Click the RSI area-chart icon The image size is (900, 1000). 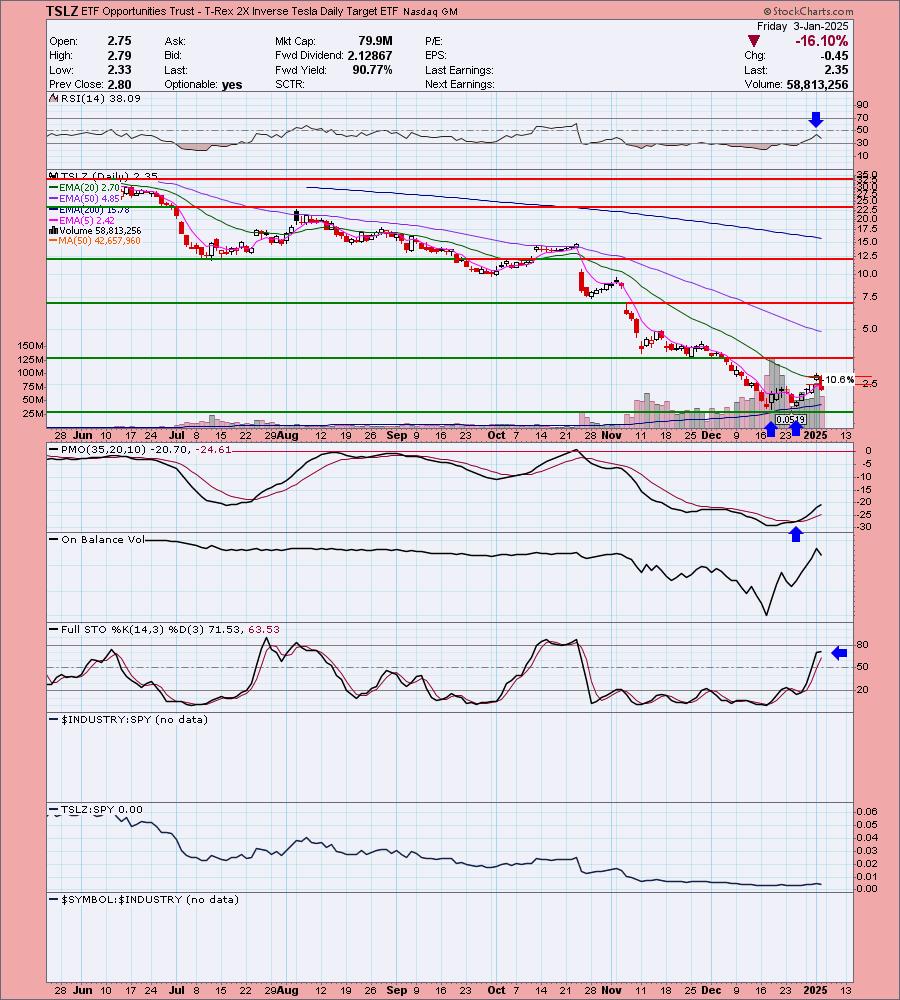click(54, 99)
